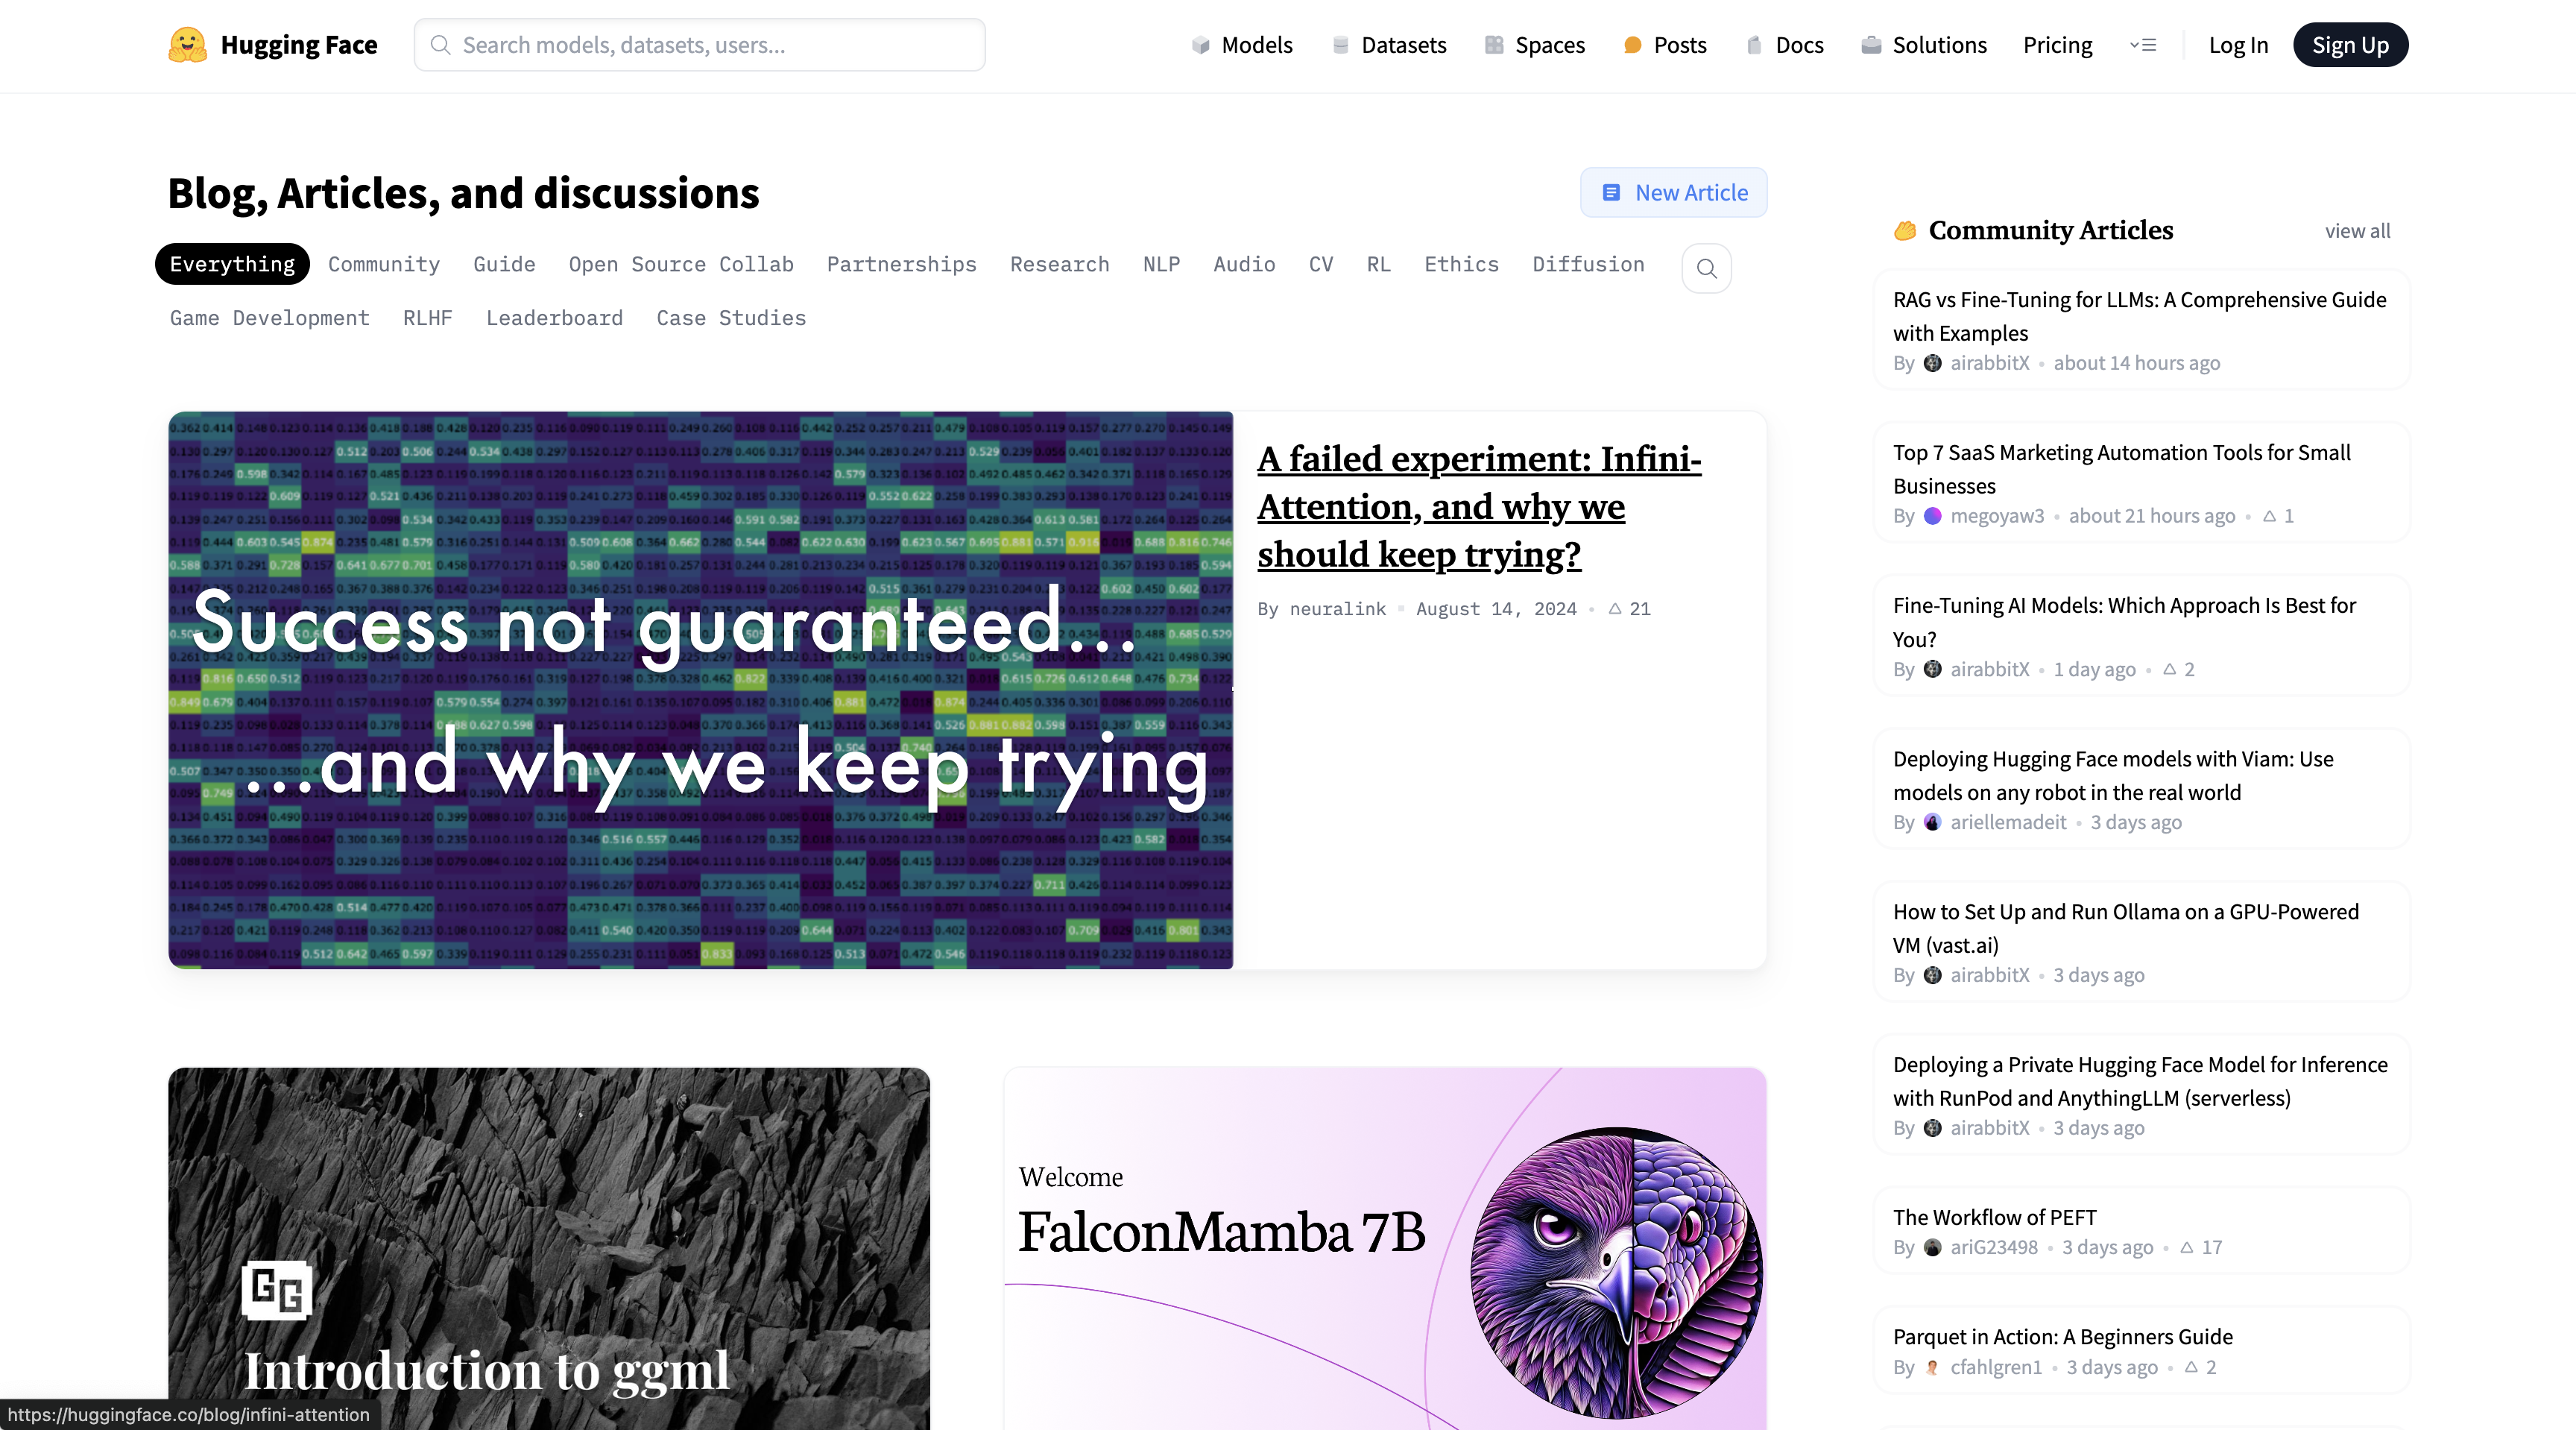Screen dimensions: 2576x1430
Task: Filter by Game Development tag
Action: click(x=269, y=318)
